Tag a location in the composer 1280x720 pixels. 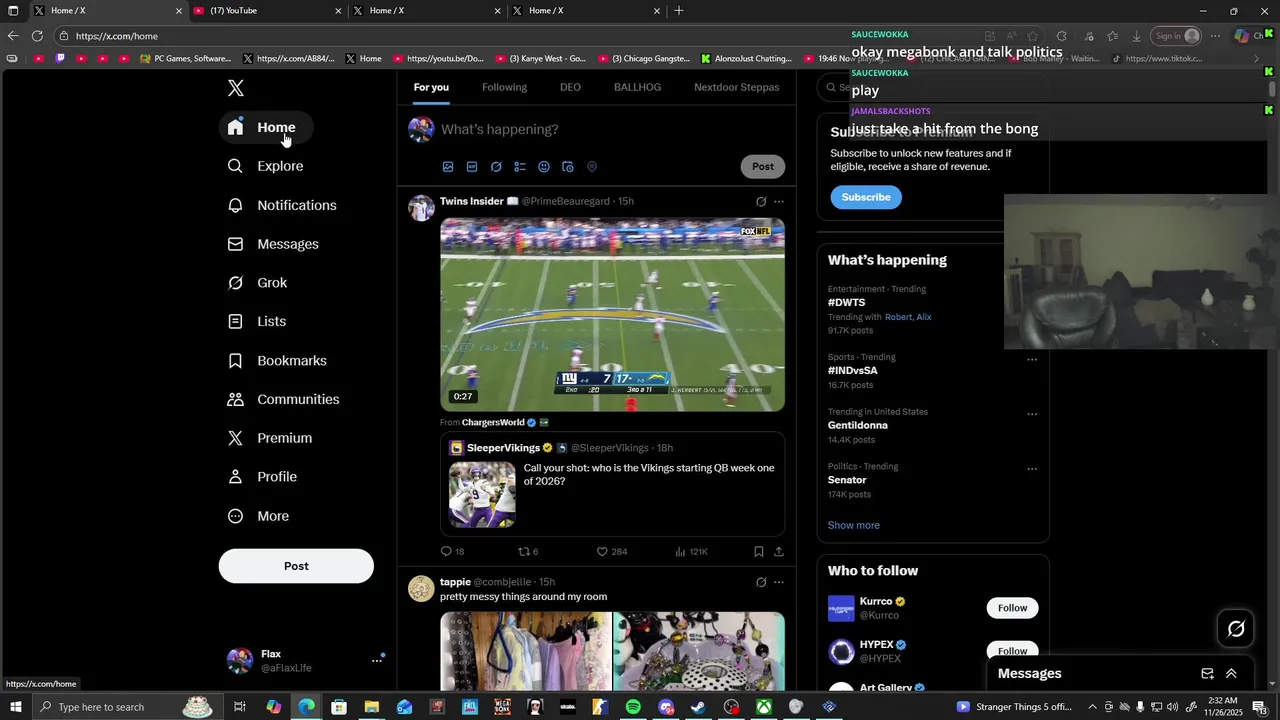[x=592, y=167]
